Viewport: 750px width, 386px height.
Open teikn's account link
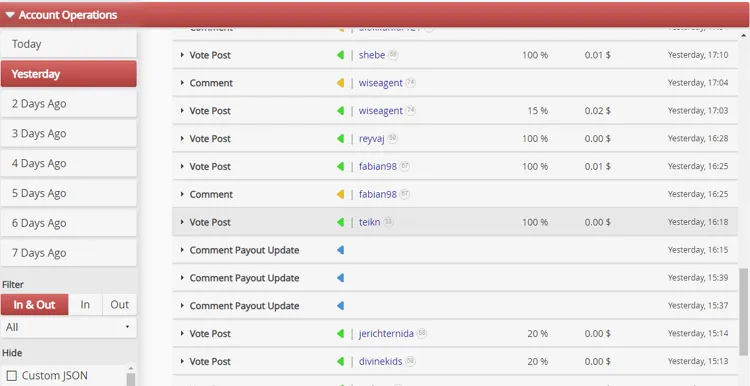(369, 222)
